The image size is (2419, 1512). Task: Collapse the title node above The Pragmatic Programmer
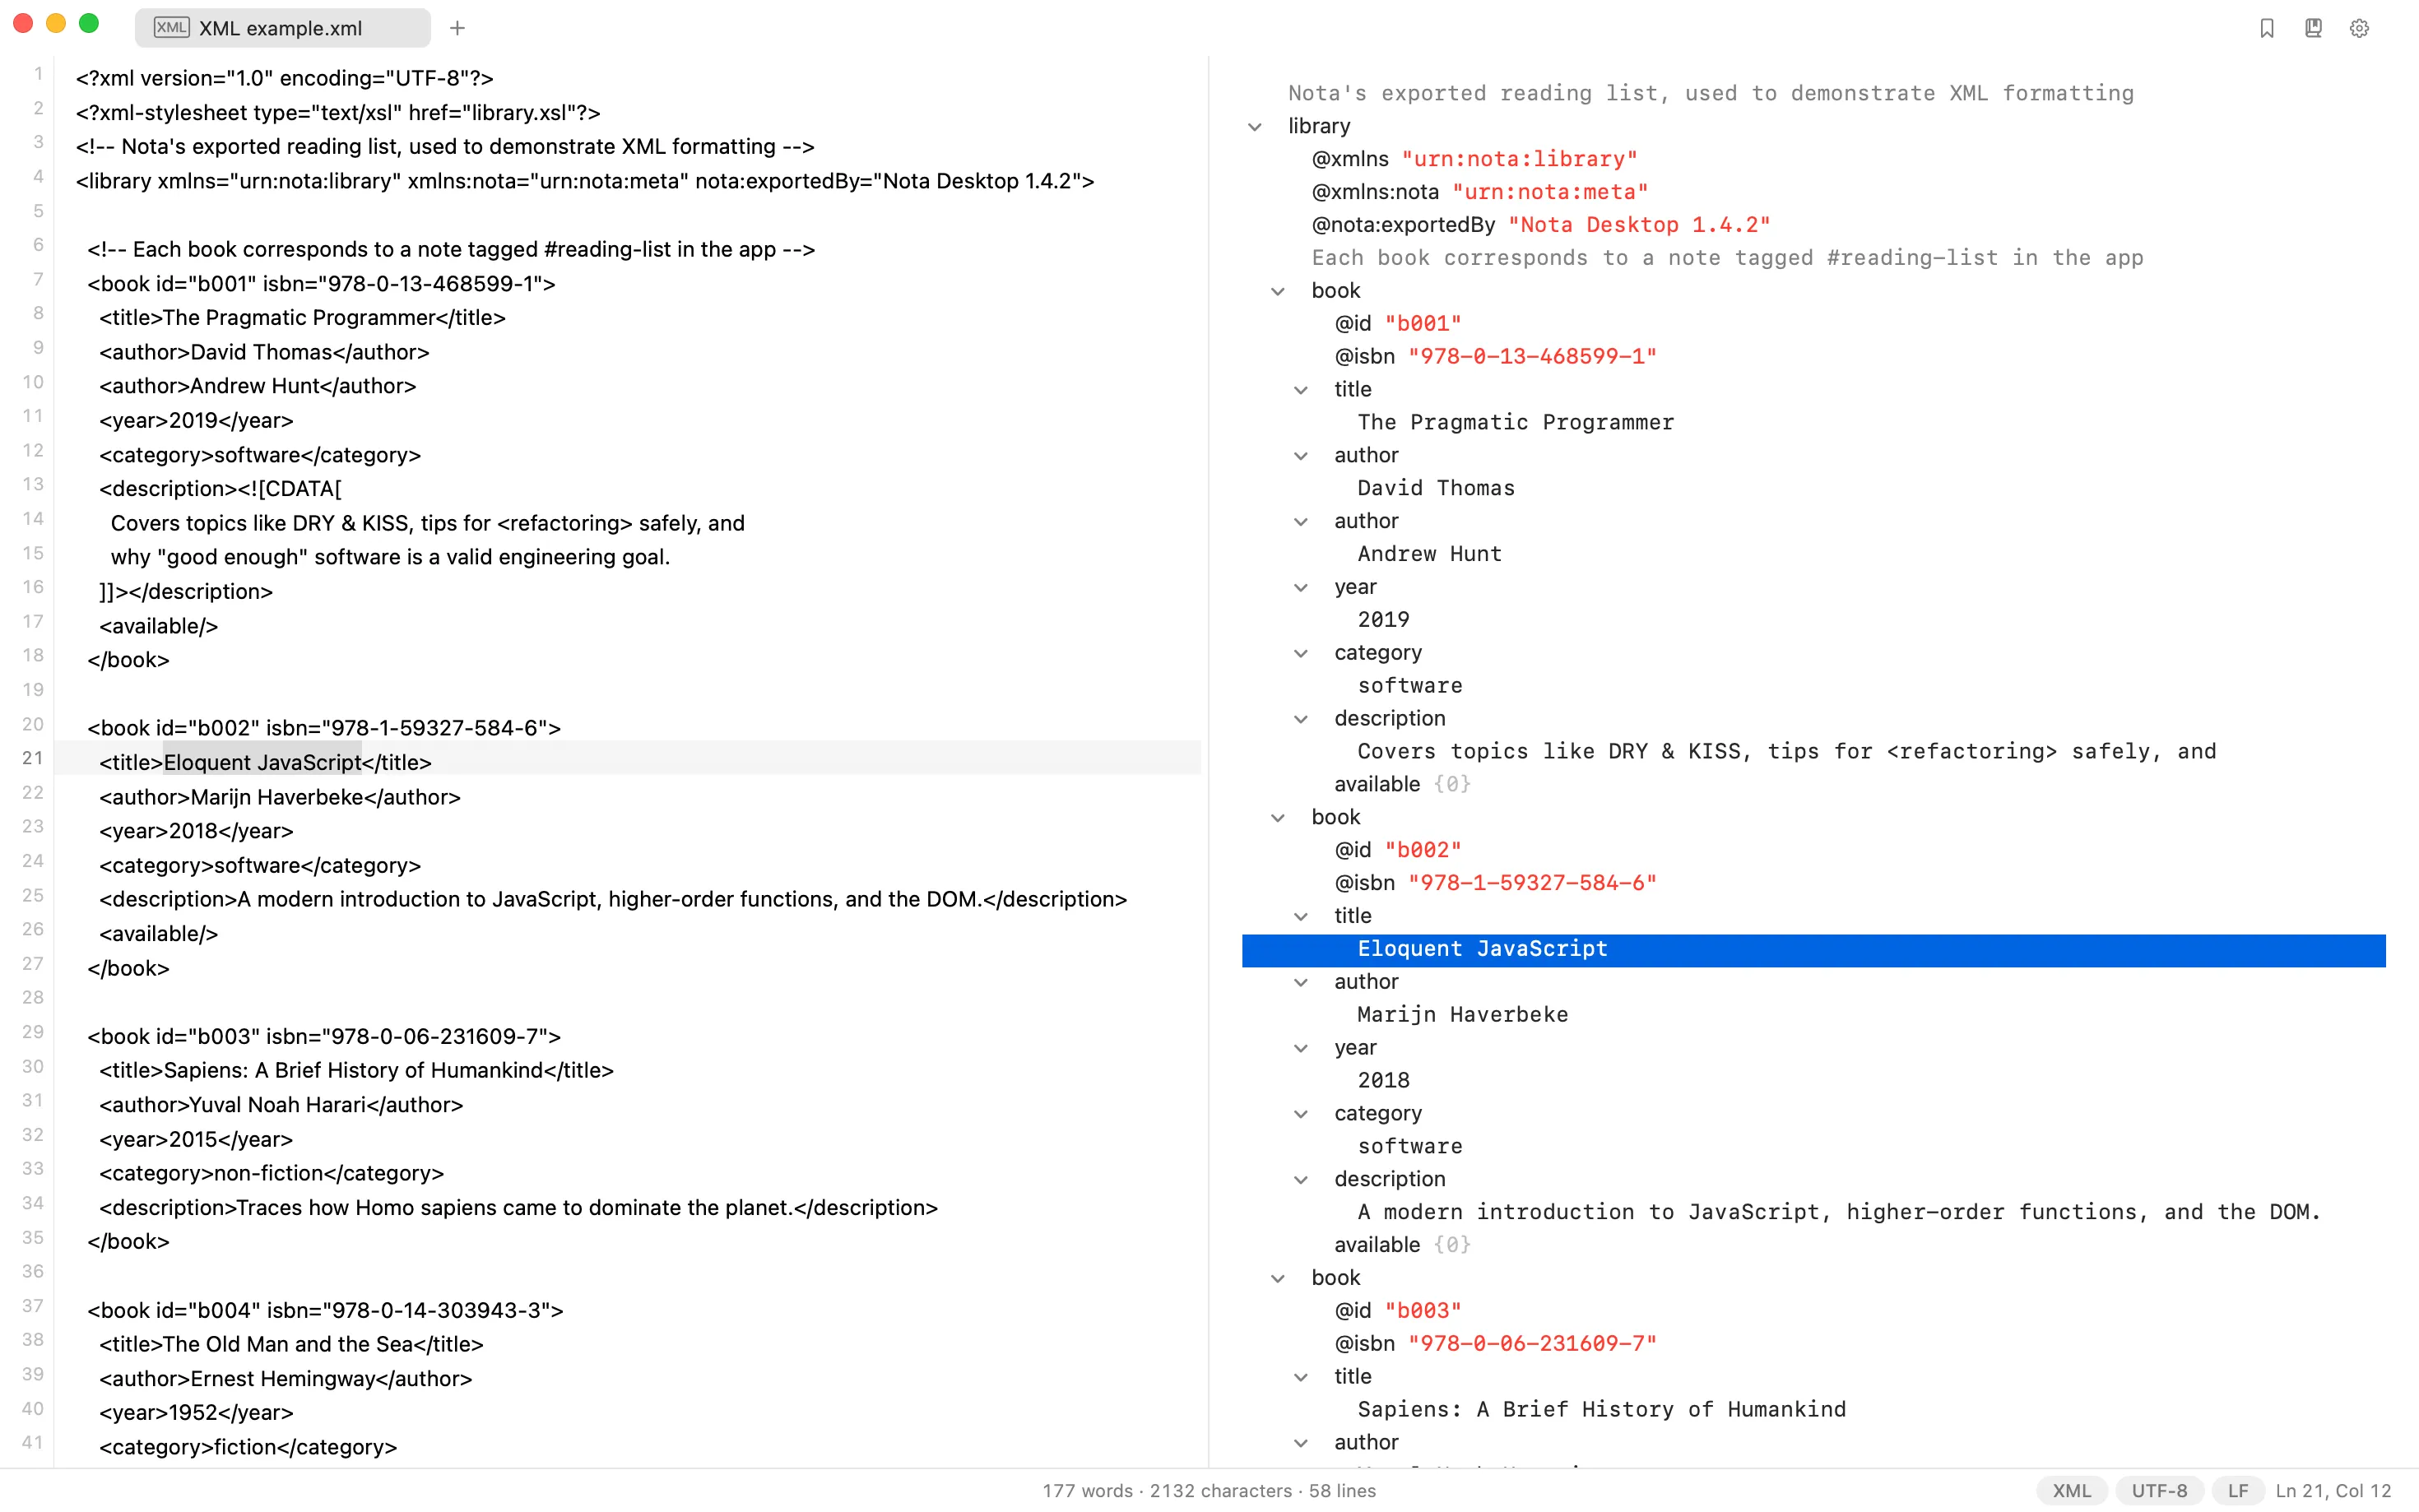click(1301, 390)
